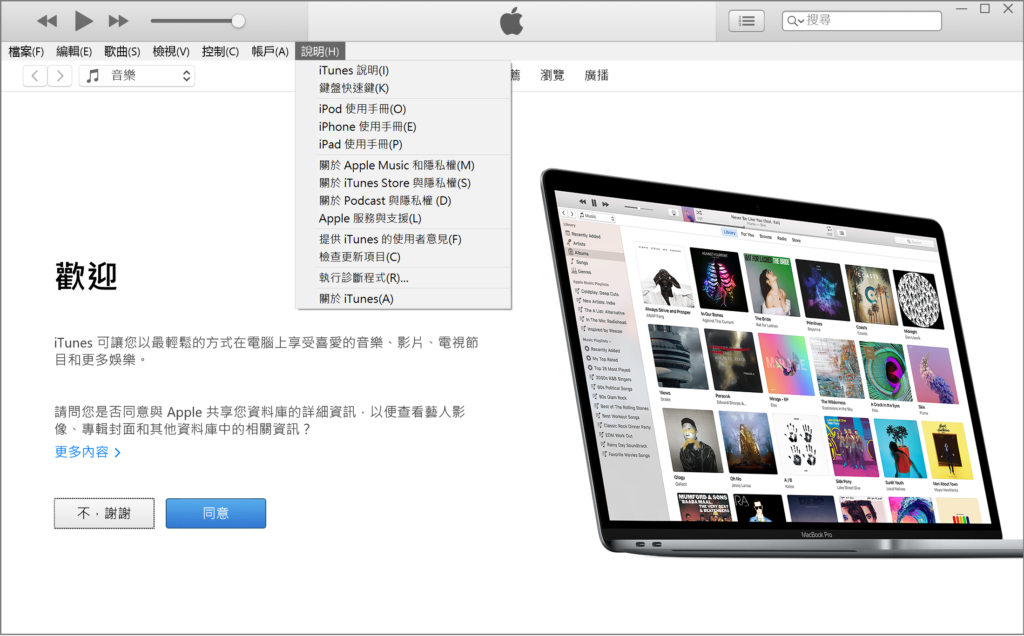The width and height of the screenshot is (1024, 636).
Task: Select 提供 iTunes 的使用者意見(F)
Action: [404, 239]
